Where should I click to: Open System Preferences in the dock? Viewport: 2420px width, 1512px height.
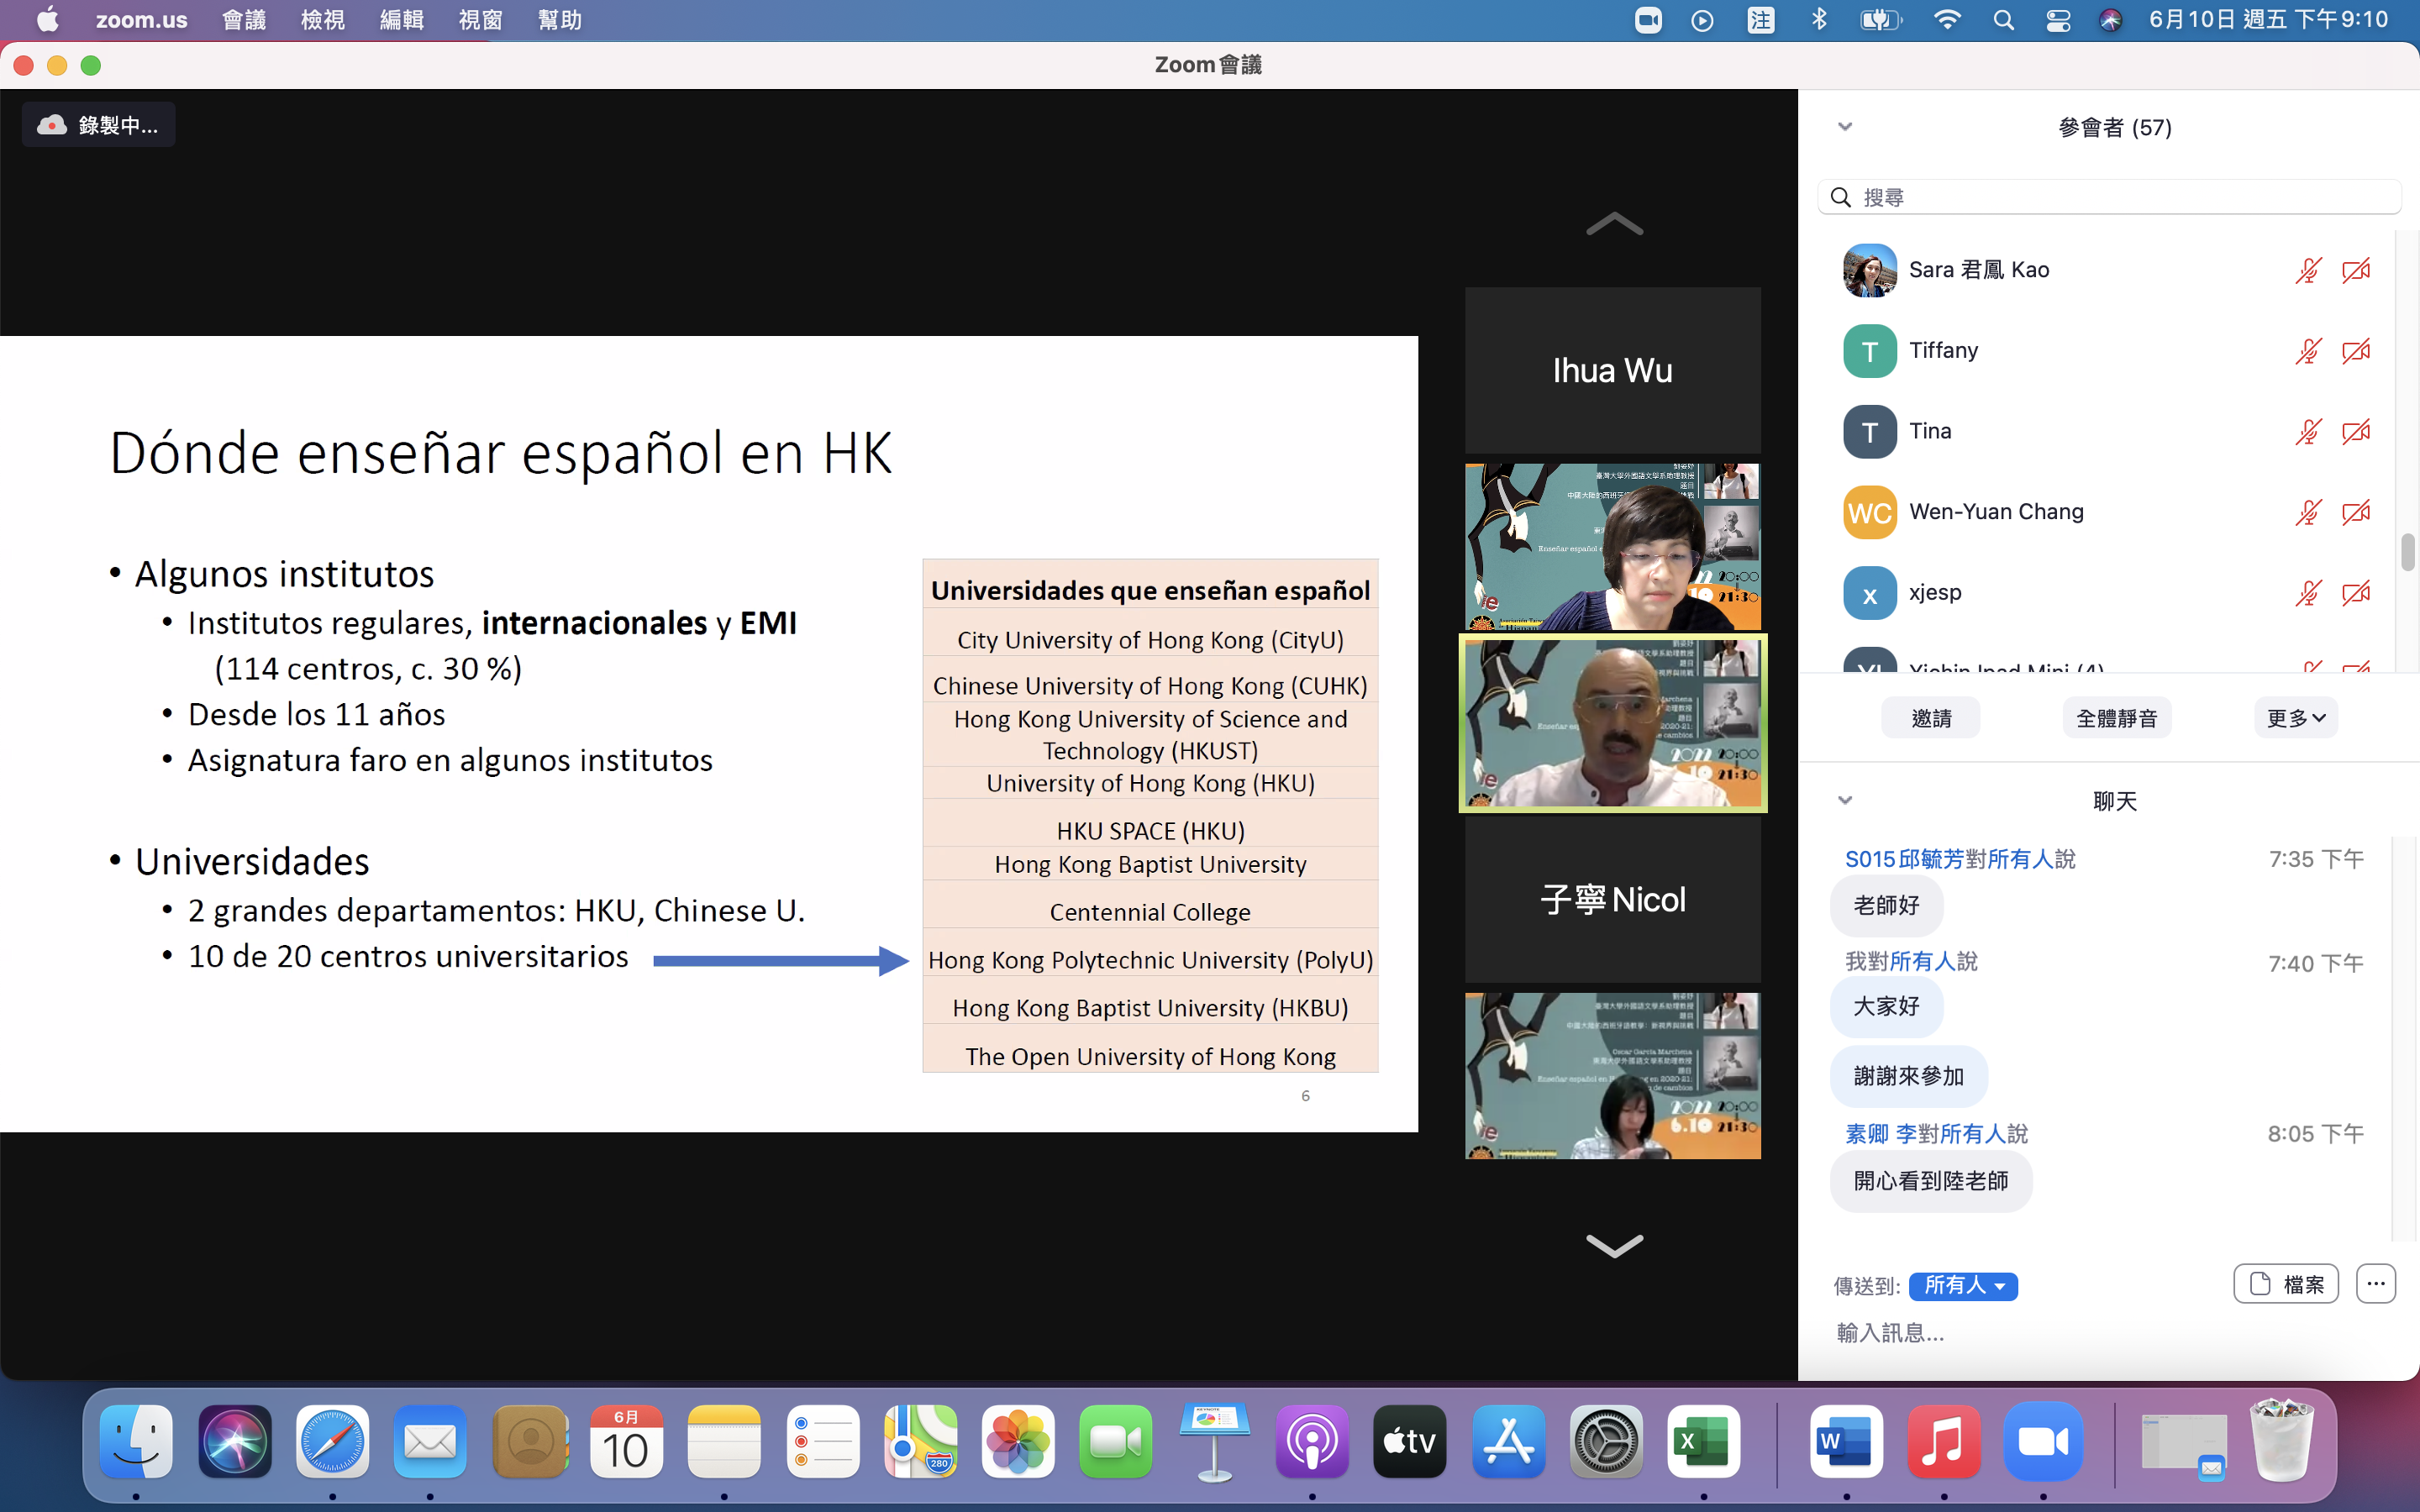click(1606, 1441)
